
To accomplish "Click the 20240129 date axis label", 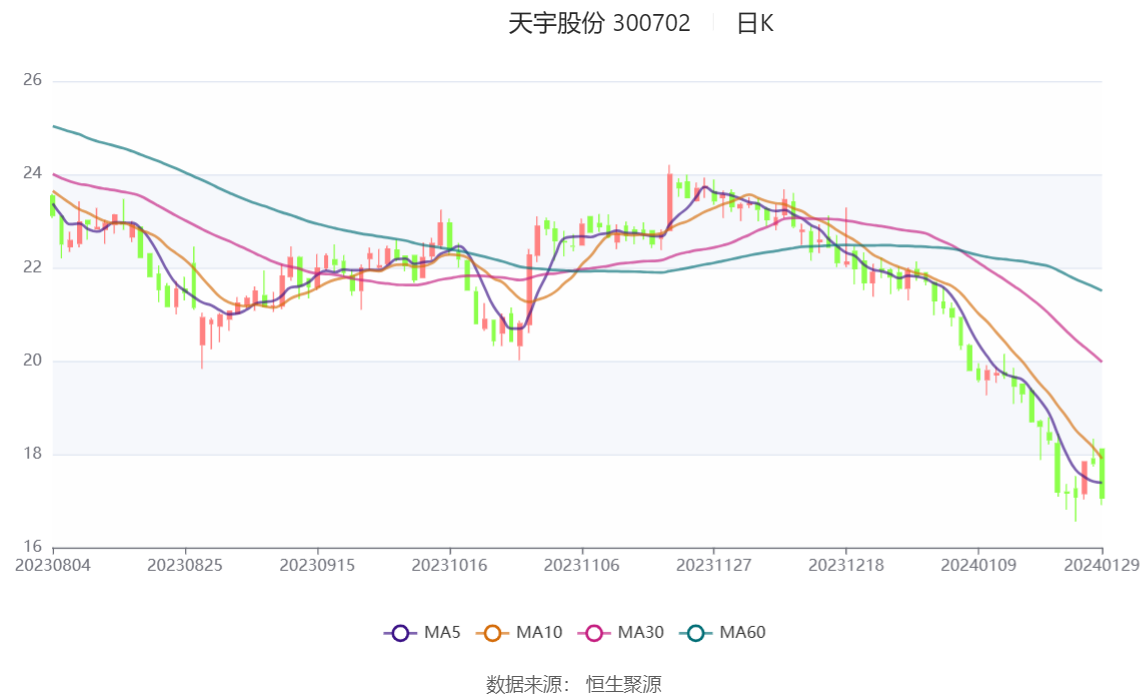I will click(1102, 565).
